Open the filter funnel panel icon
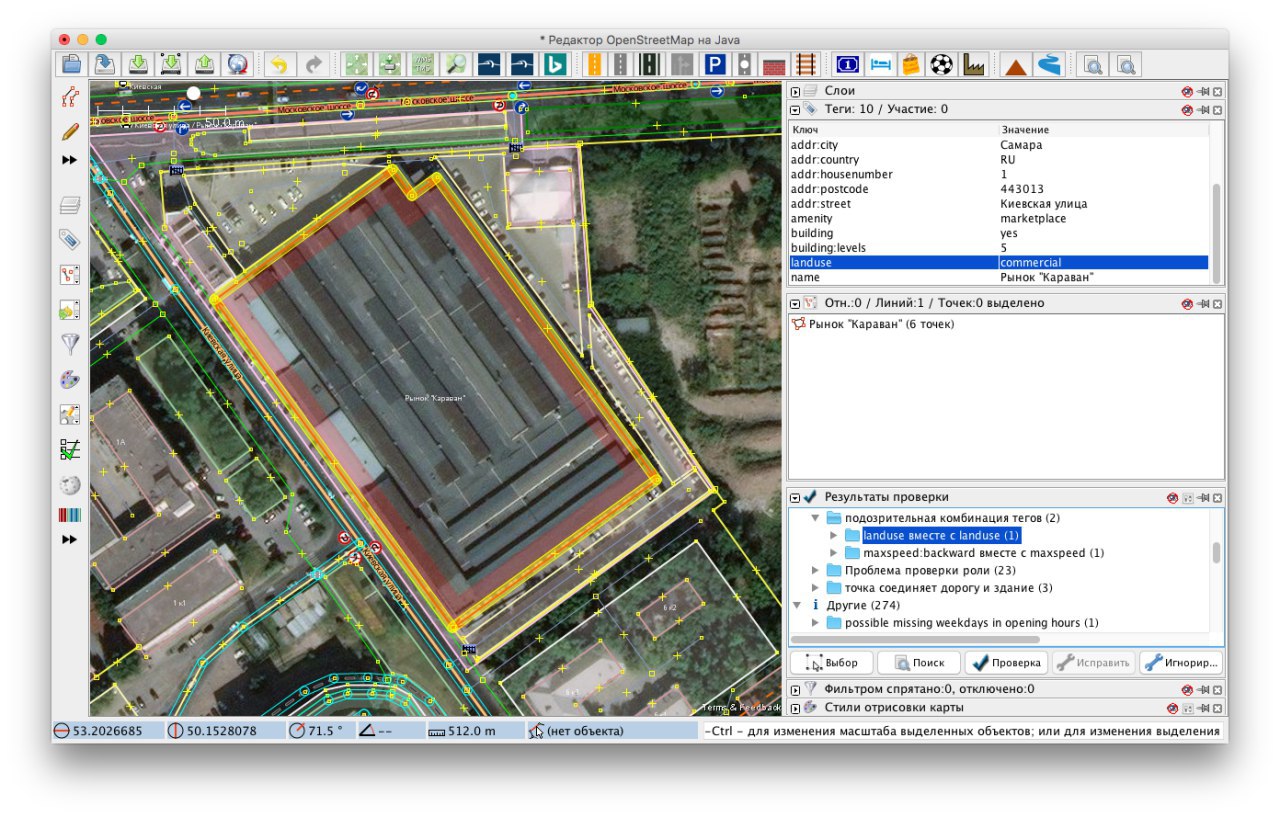The height and width of the screenshot is (817, 1280). [70, 345]
